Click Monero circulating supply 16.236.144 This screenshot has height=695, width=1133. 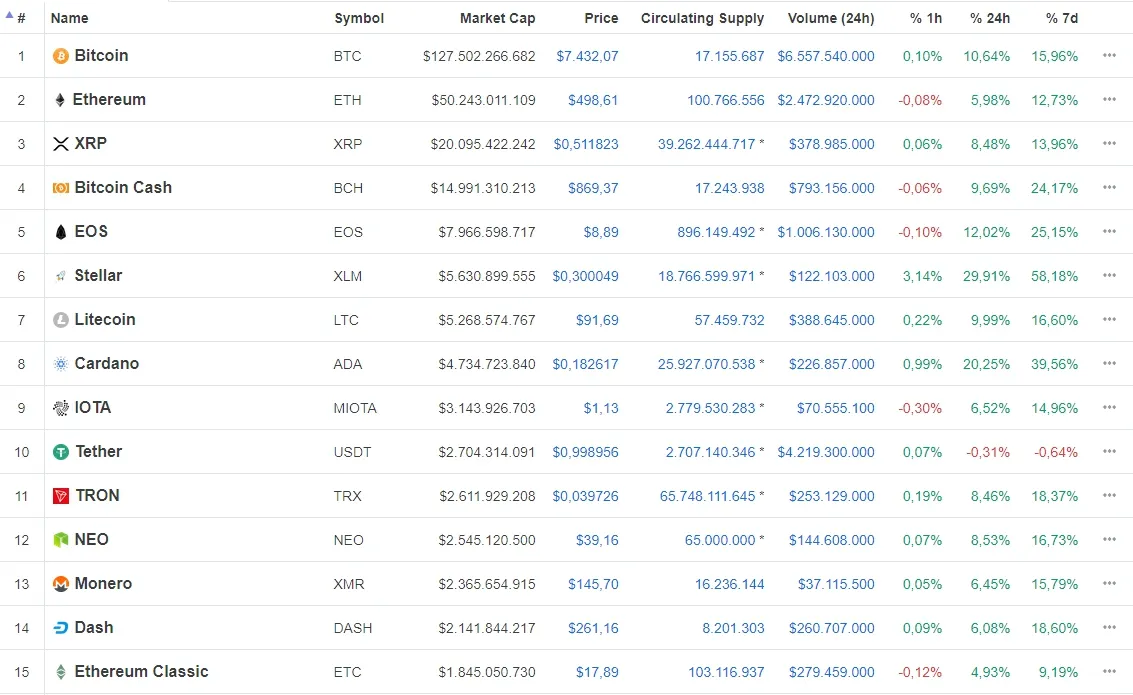tap(730, 584)
